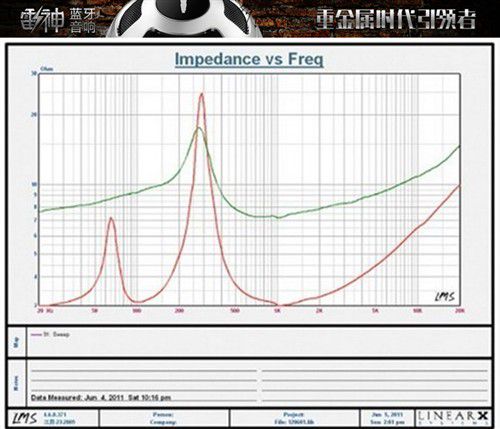Click the Chinese slogan text in banner

[396, 18]
